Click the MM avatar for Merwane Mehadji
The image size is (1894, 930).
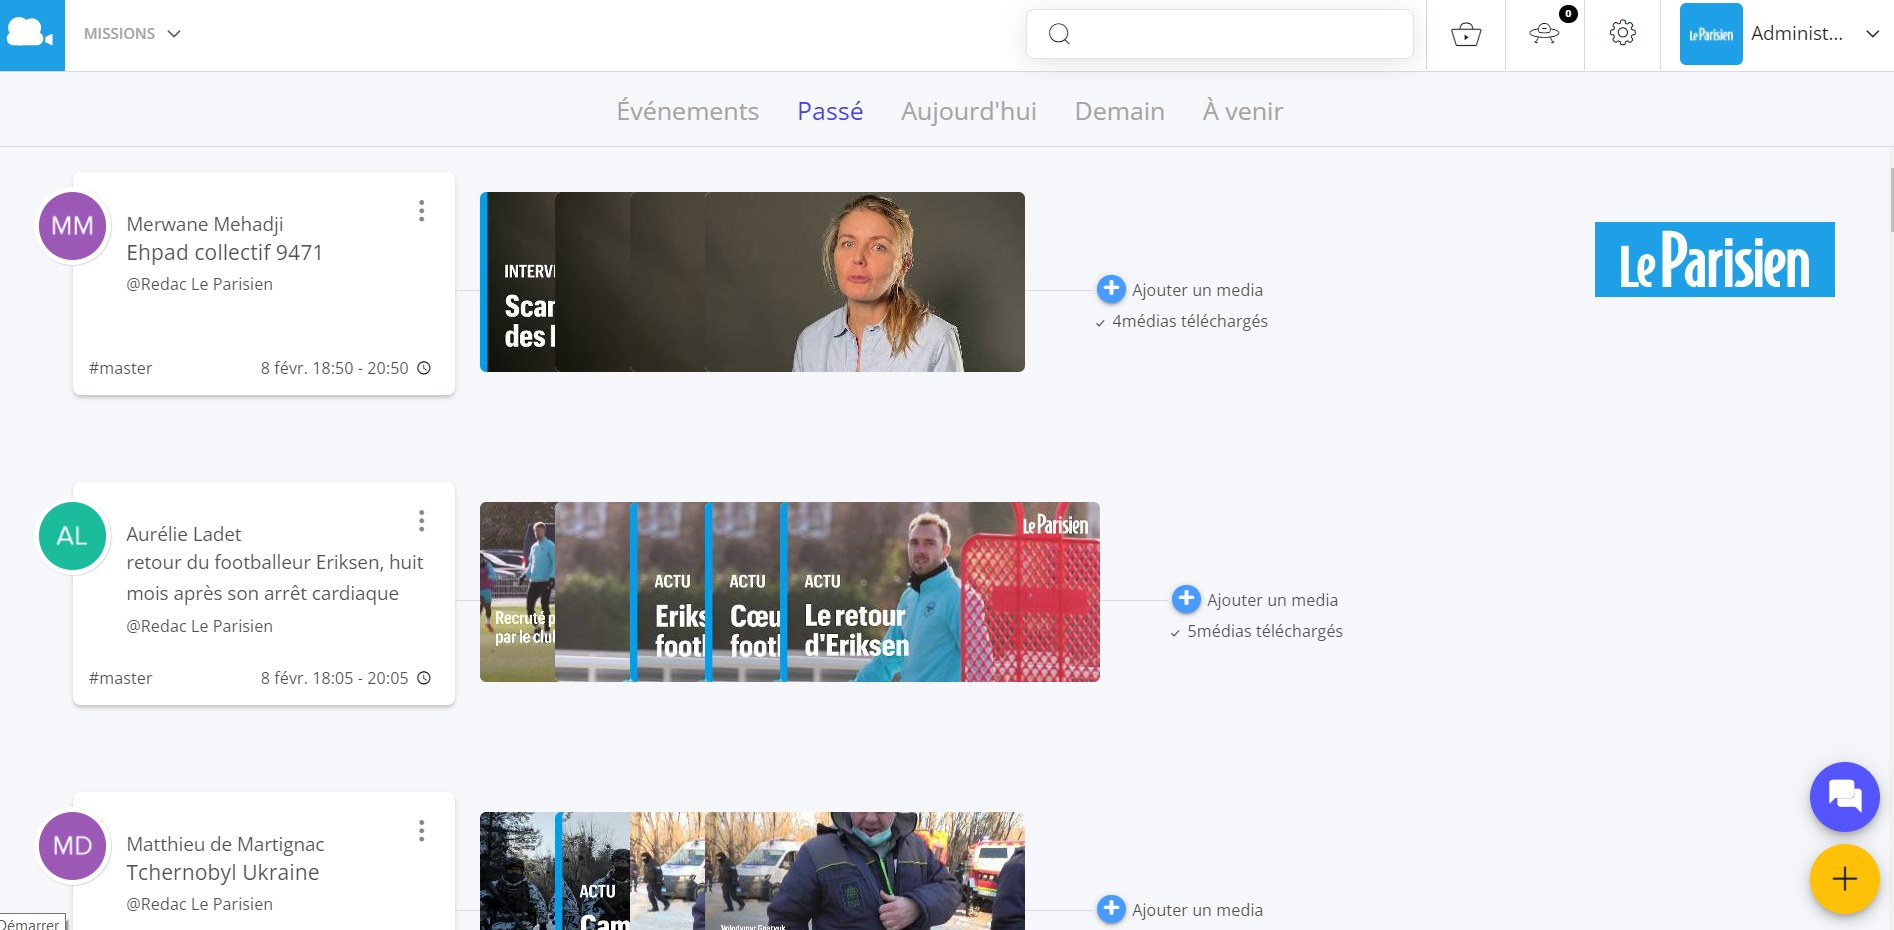pos(72,226)
